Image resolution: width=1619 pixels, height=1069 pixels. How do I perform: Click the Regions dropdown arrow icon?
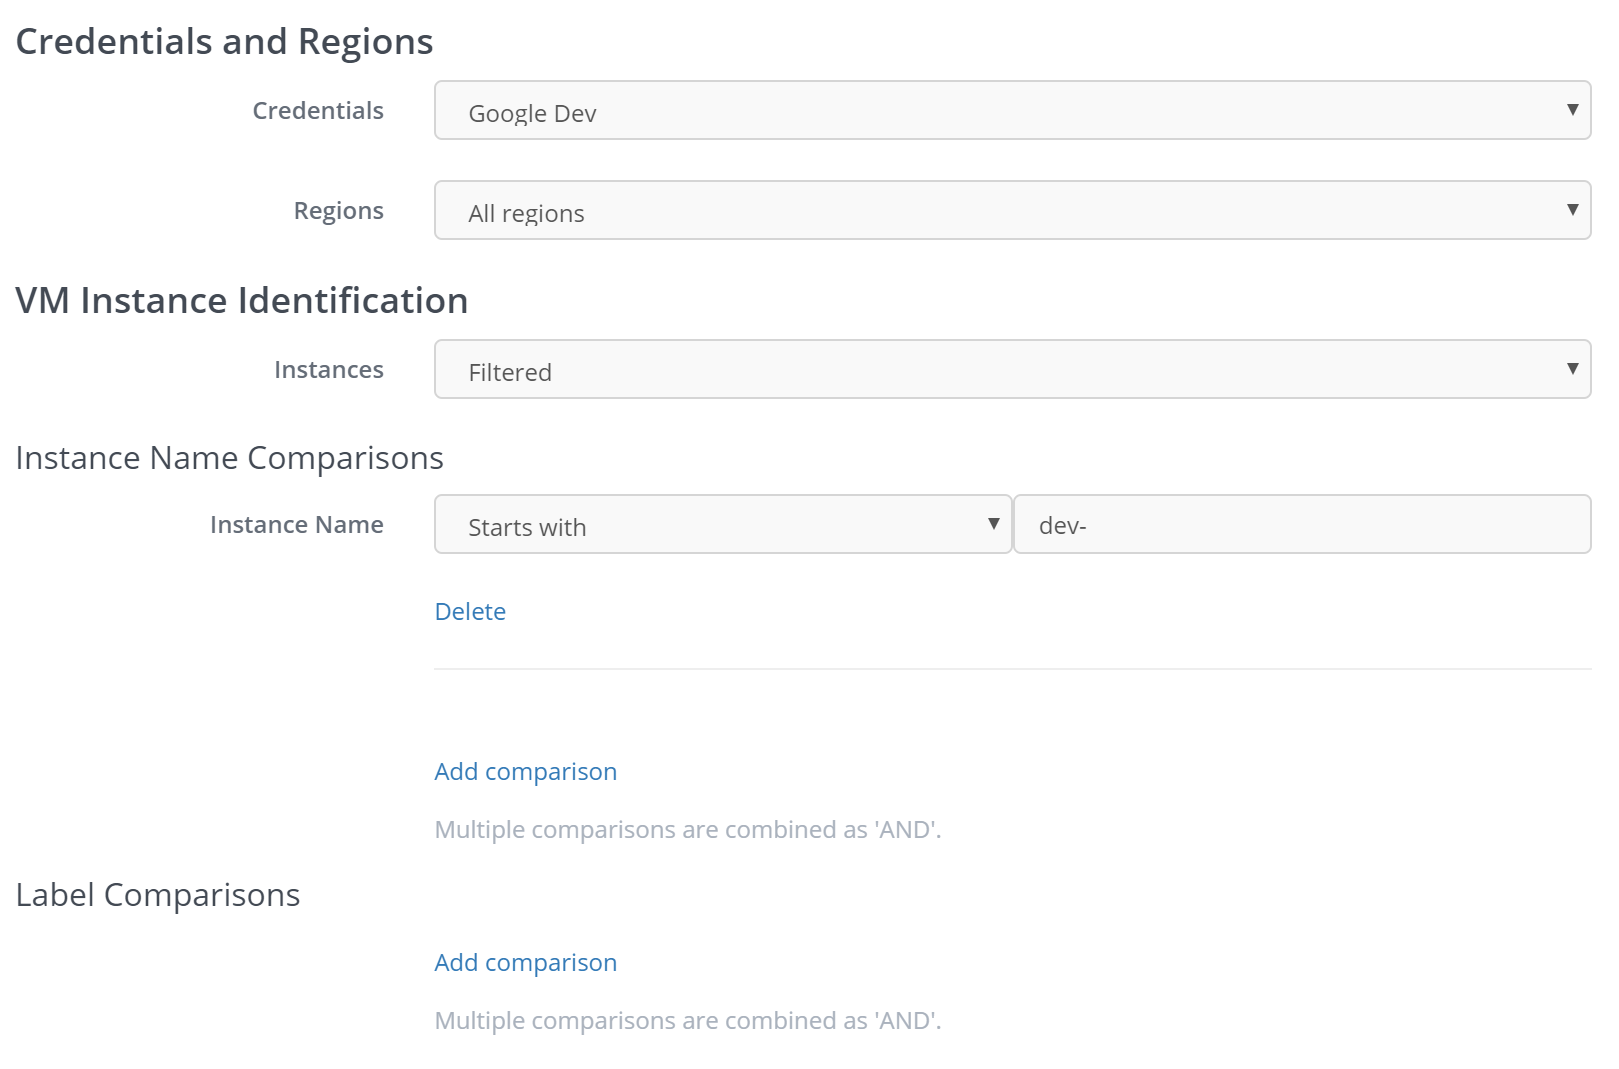coord(1572,210)
